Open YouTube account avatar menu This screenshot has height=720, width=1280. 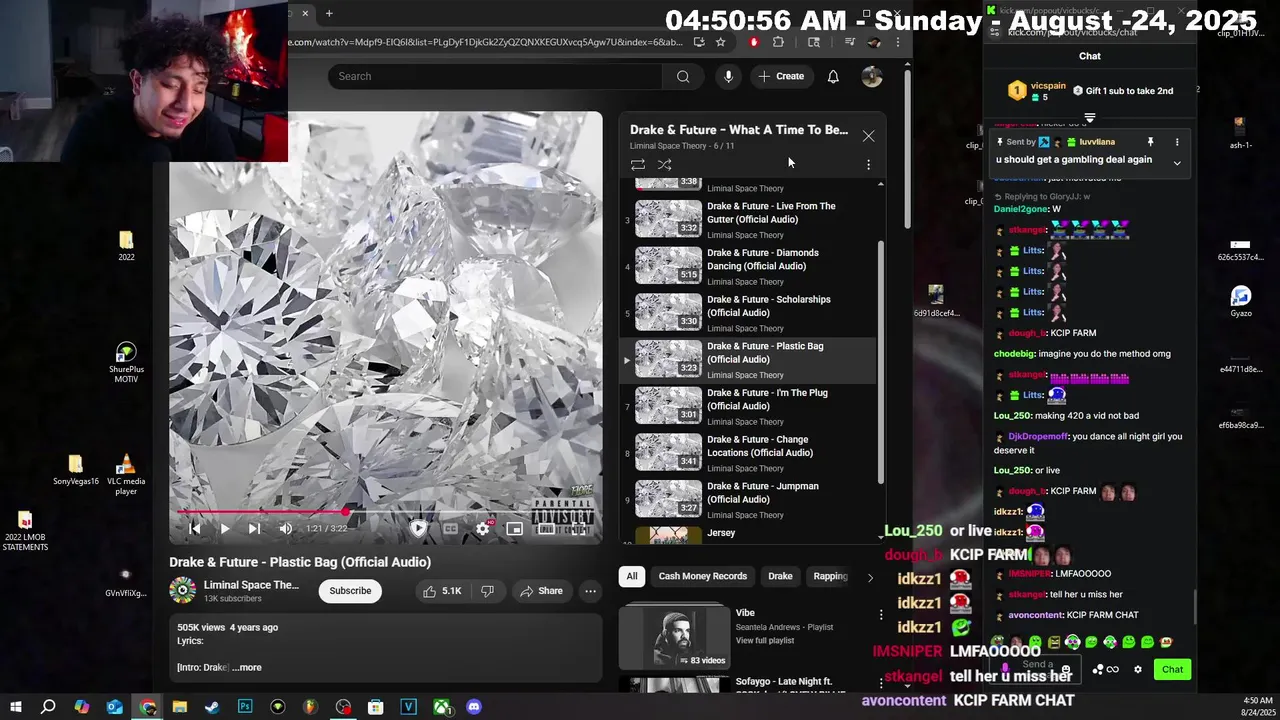pos(872,76)
